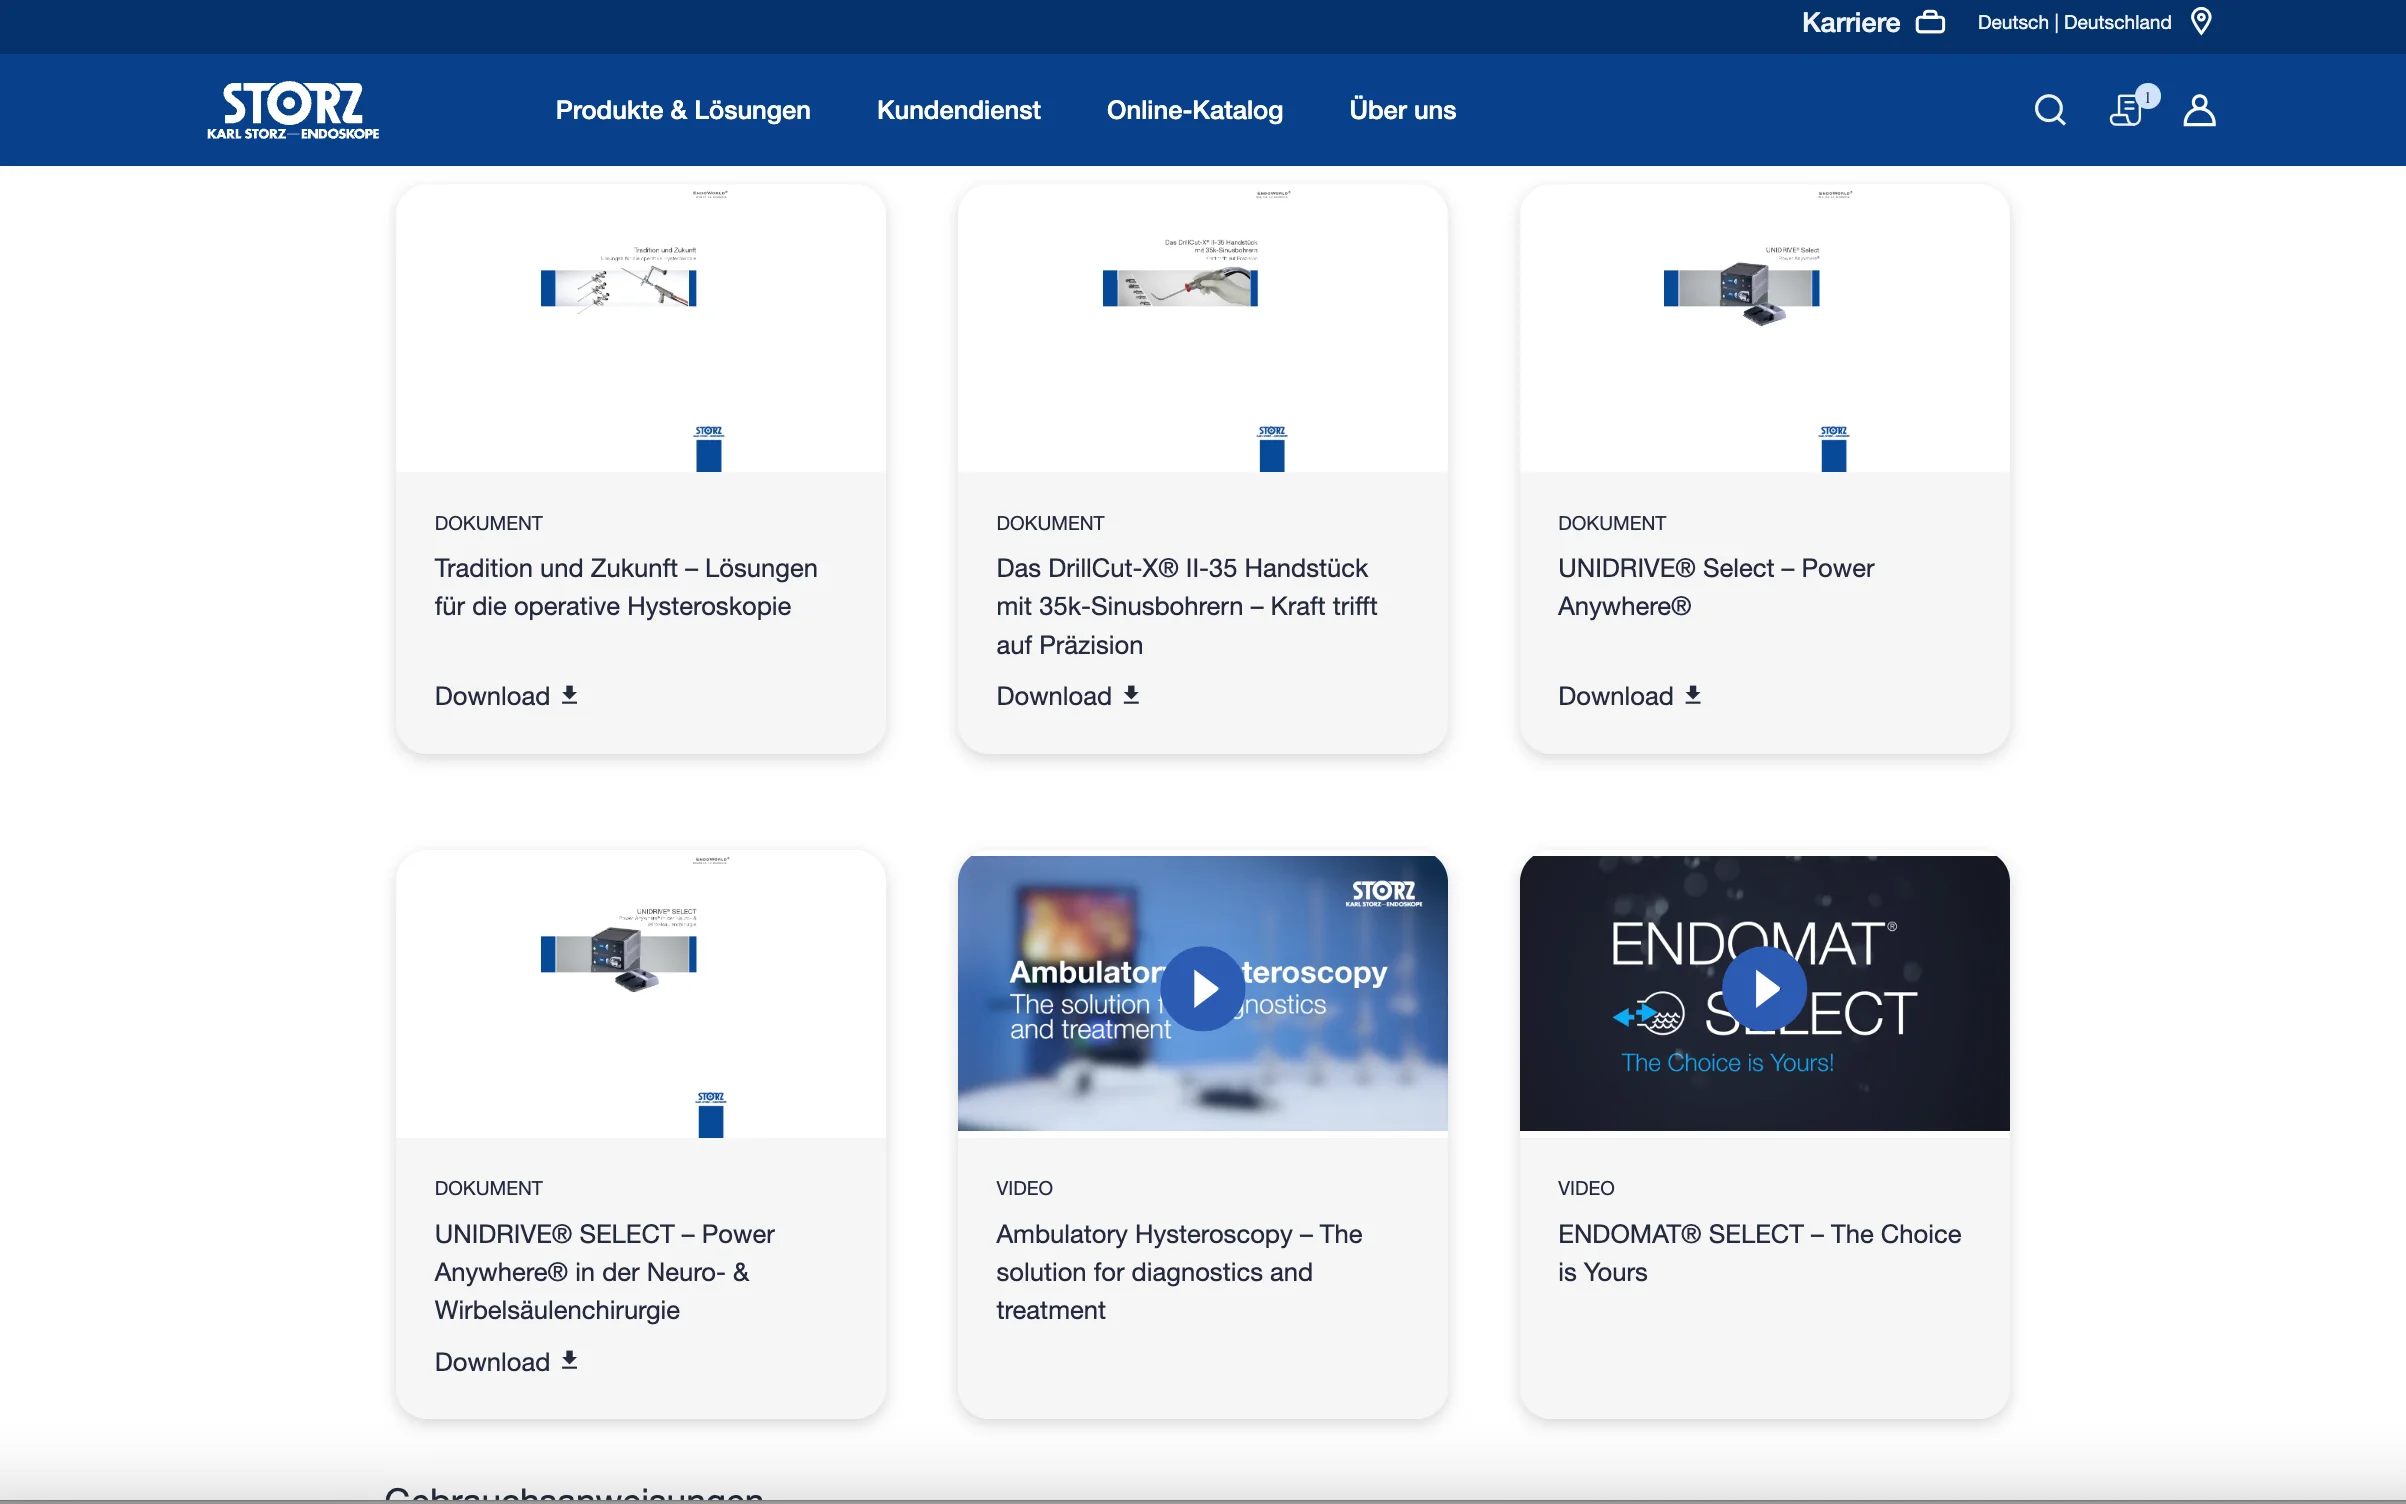Click the briefcase icon beside Karriere
The height and width of the screenshot is (1504, 2406).
pyautogui.click(x=1930, y=22)
